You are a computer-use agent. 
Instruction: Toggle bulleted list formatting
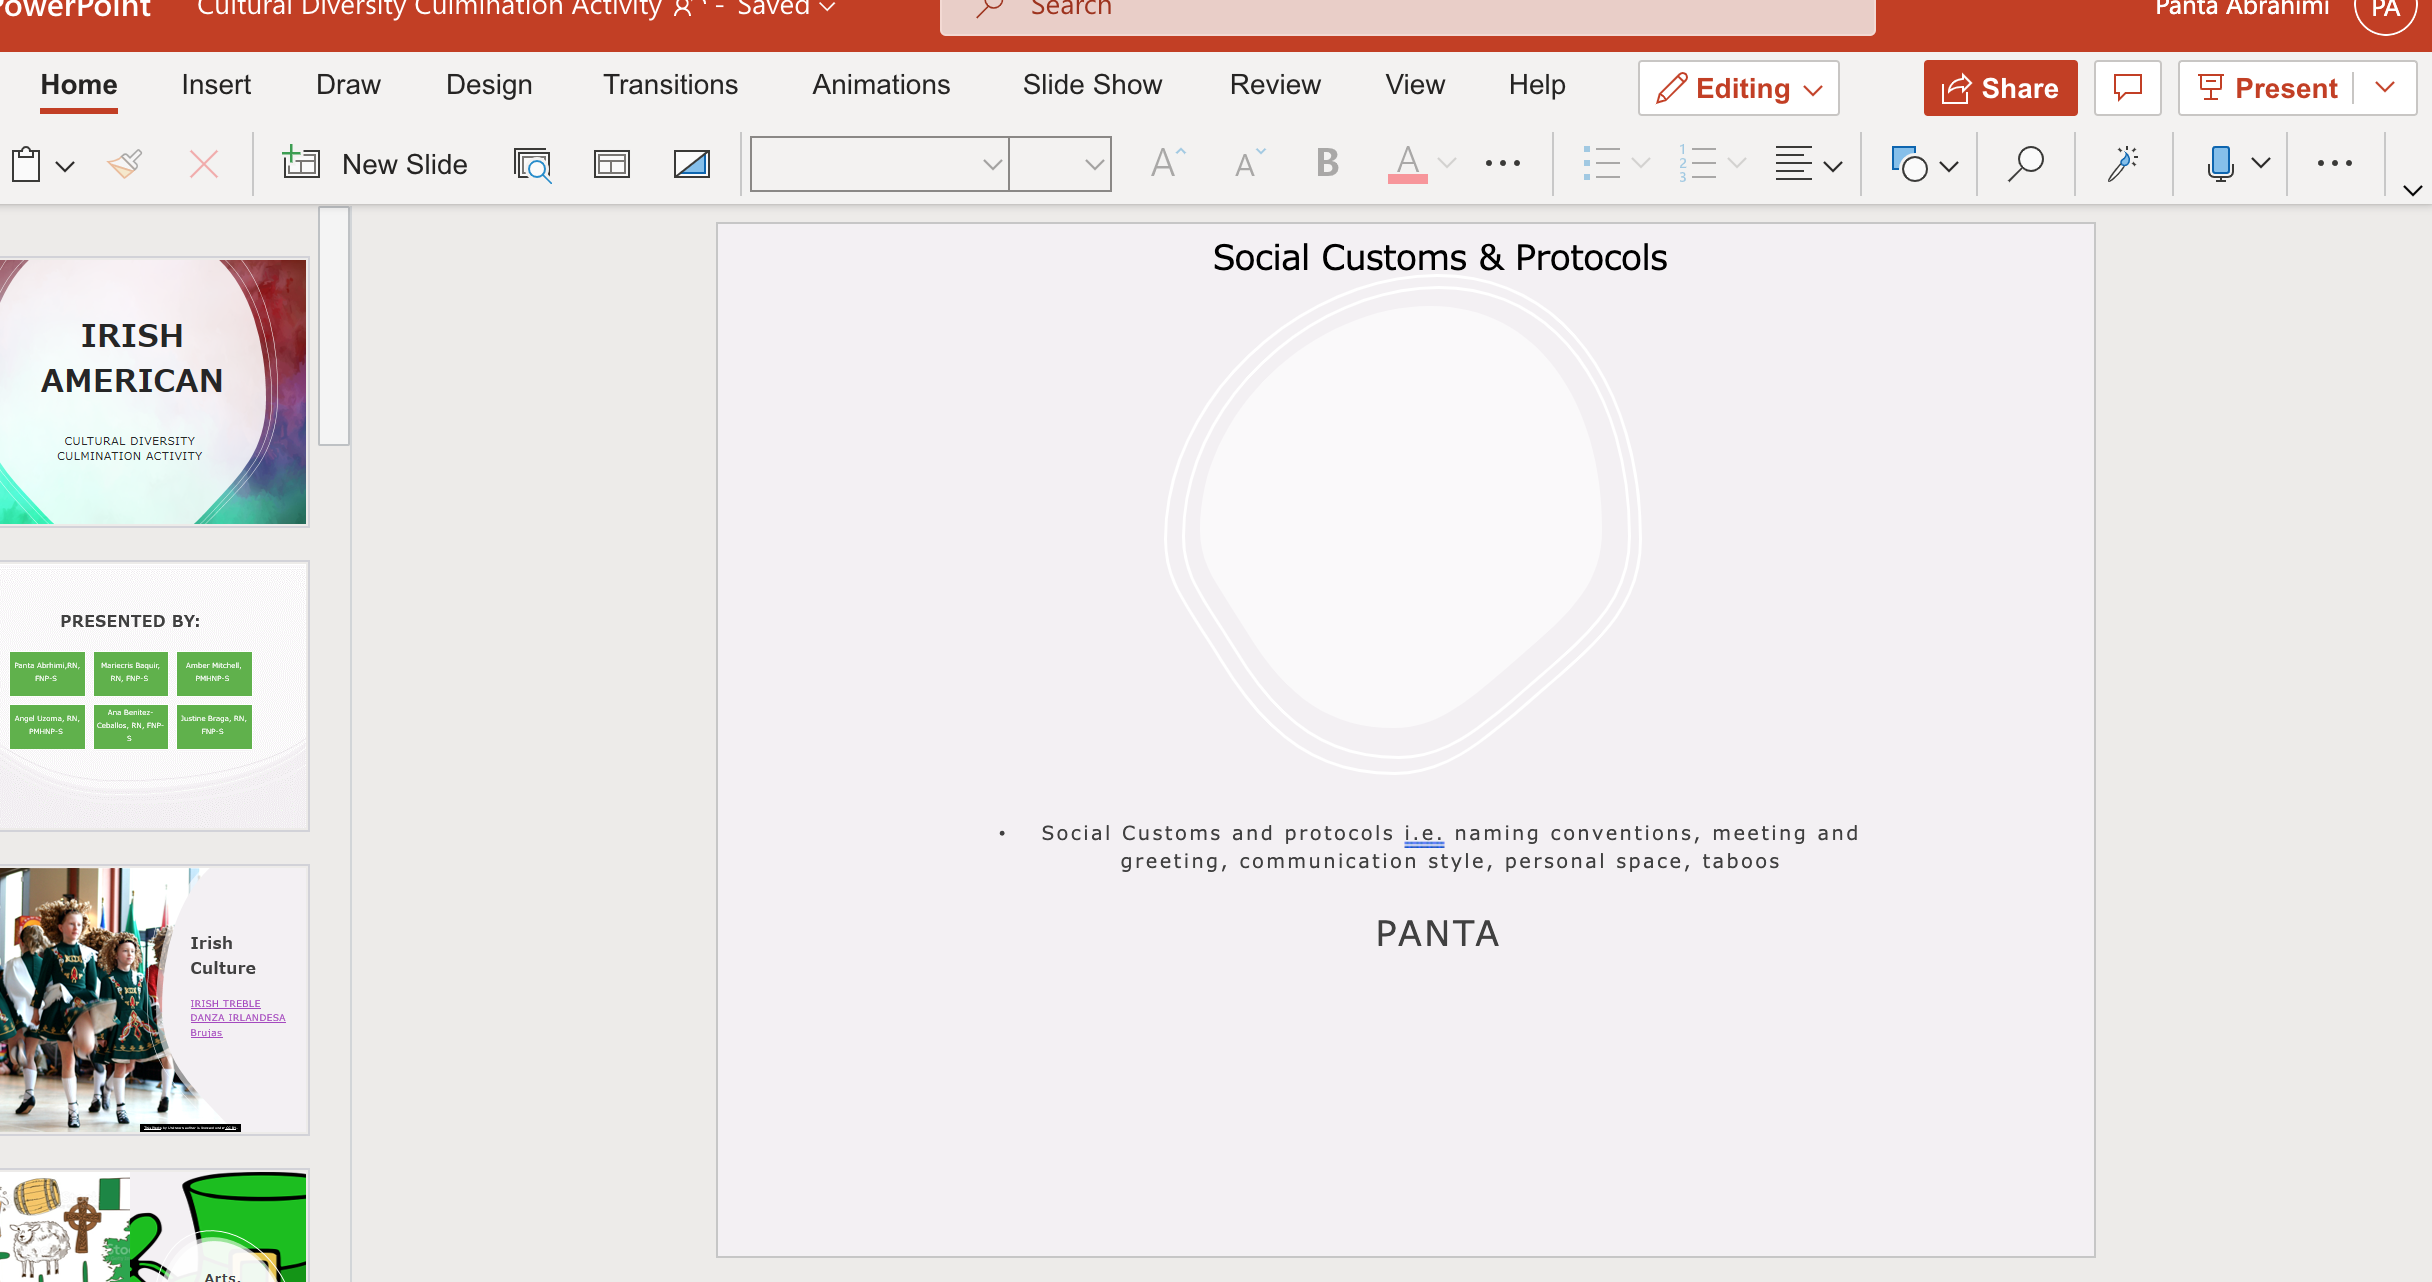click(x=1601, y=163)
